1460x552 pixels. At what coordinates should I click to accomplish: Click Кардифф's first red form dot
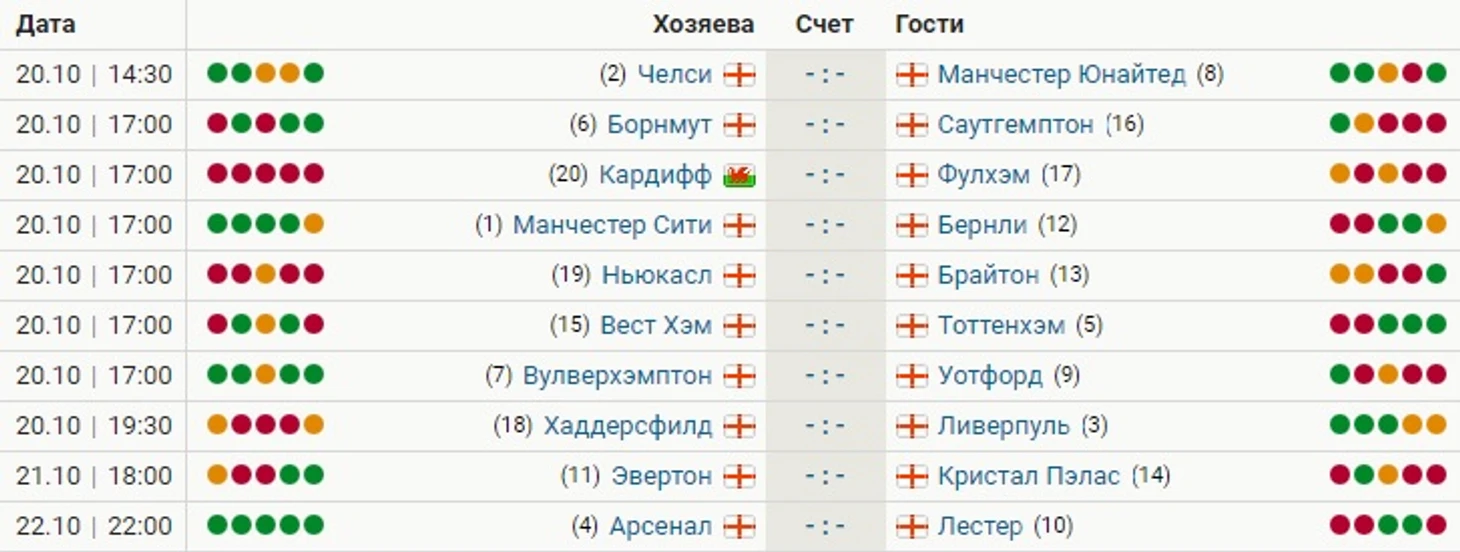coord(217,173)
